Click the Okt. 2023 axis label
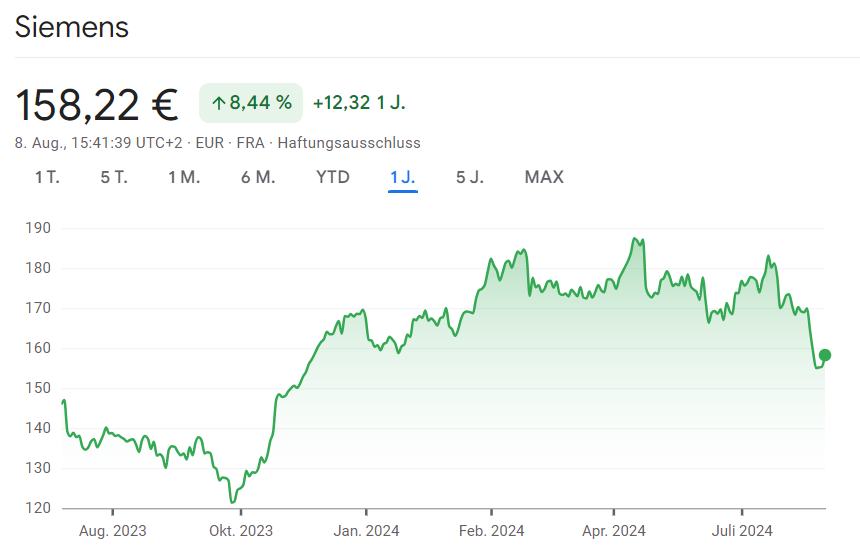 241,531
